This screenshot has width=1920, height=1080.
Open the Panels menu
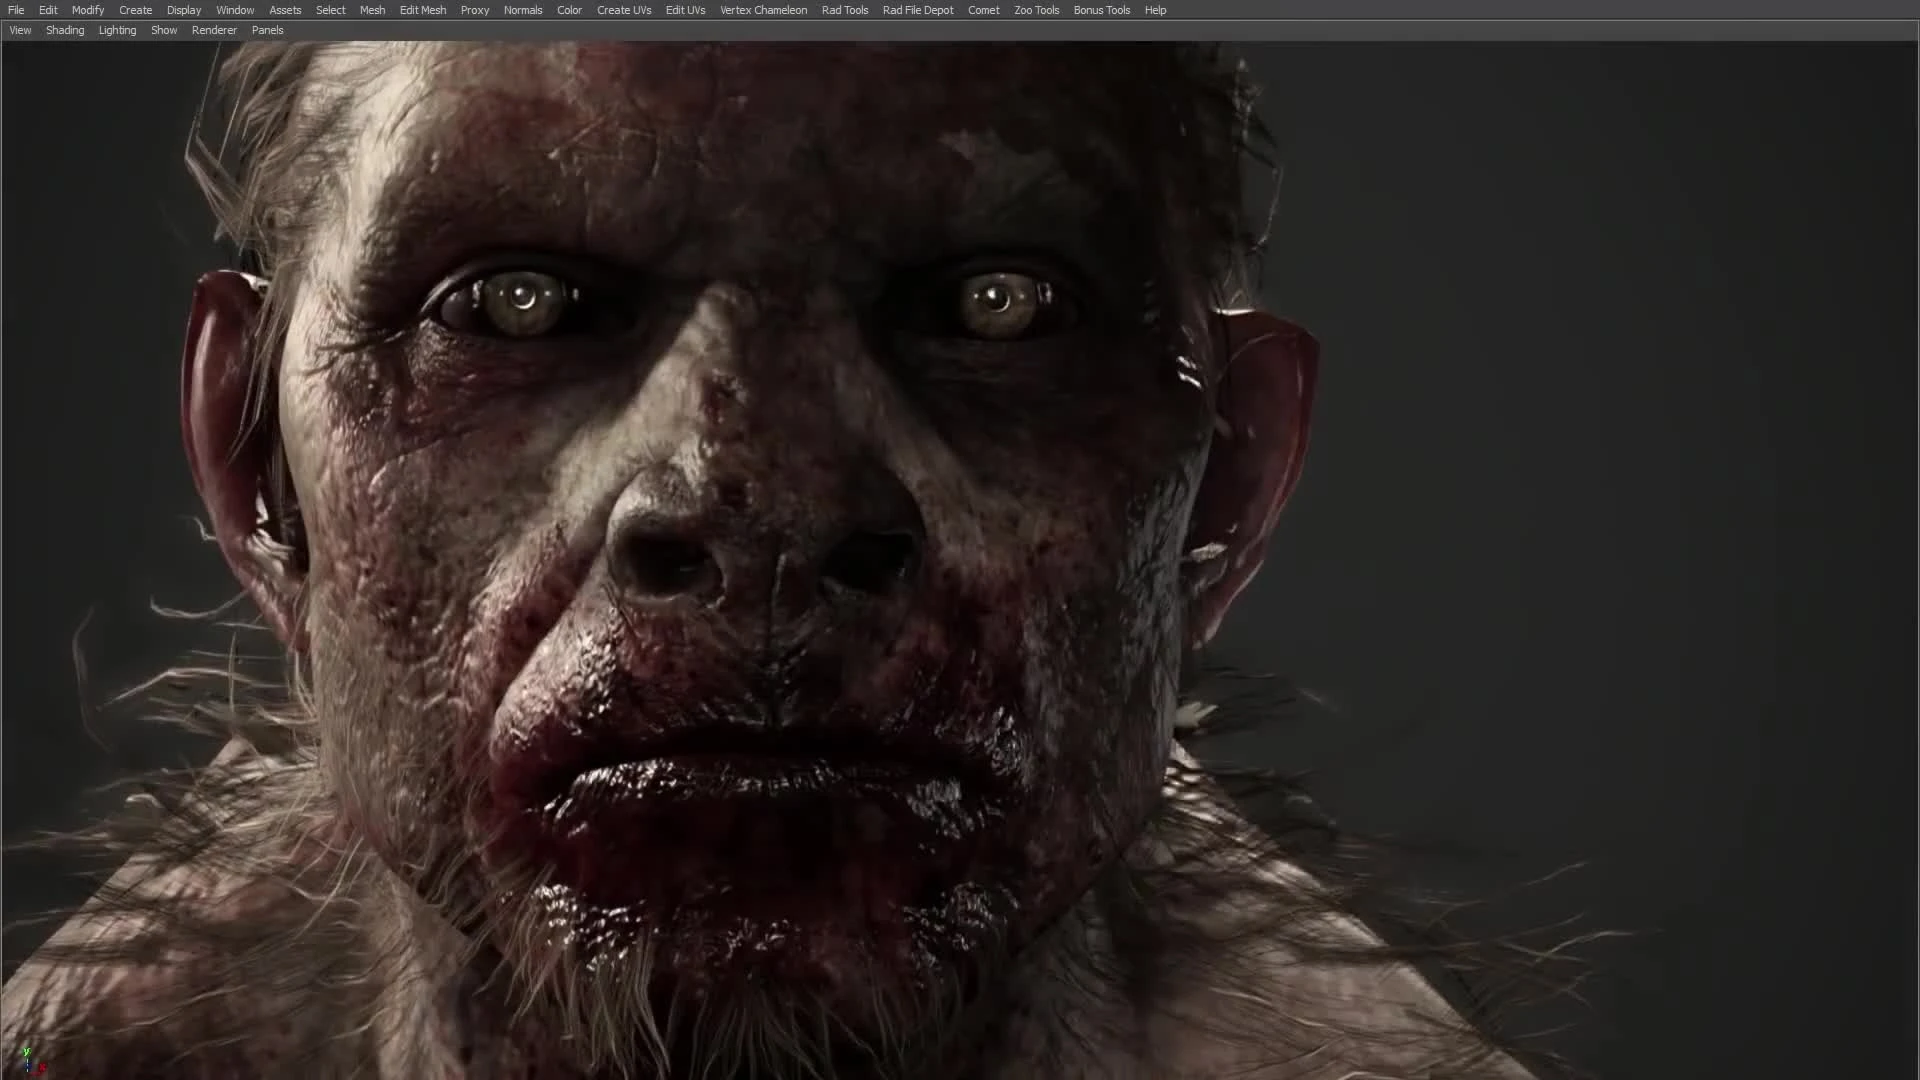[x=267, y=30]
